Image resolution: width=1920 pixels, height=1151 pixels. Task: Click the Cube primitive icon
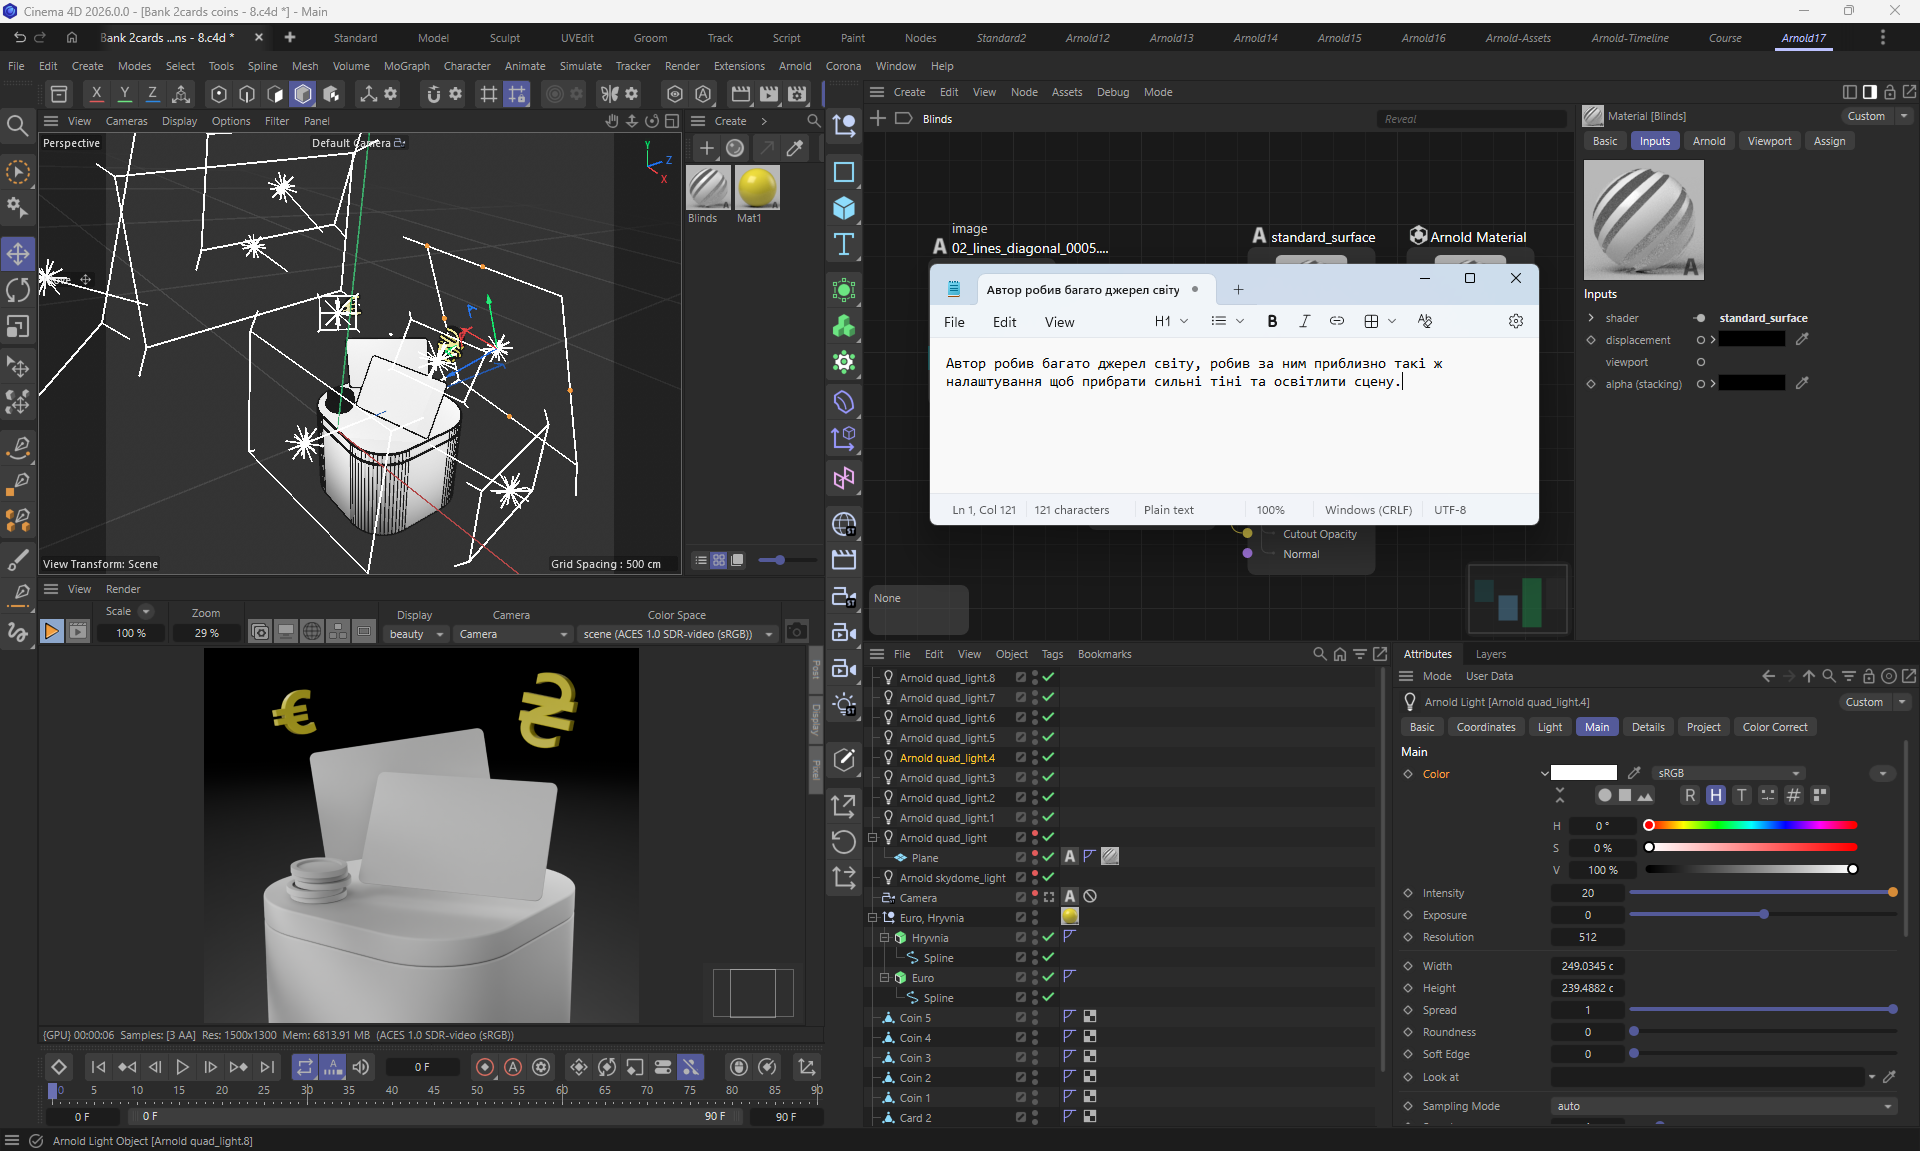pos(844,208)
